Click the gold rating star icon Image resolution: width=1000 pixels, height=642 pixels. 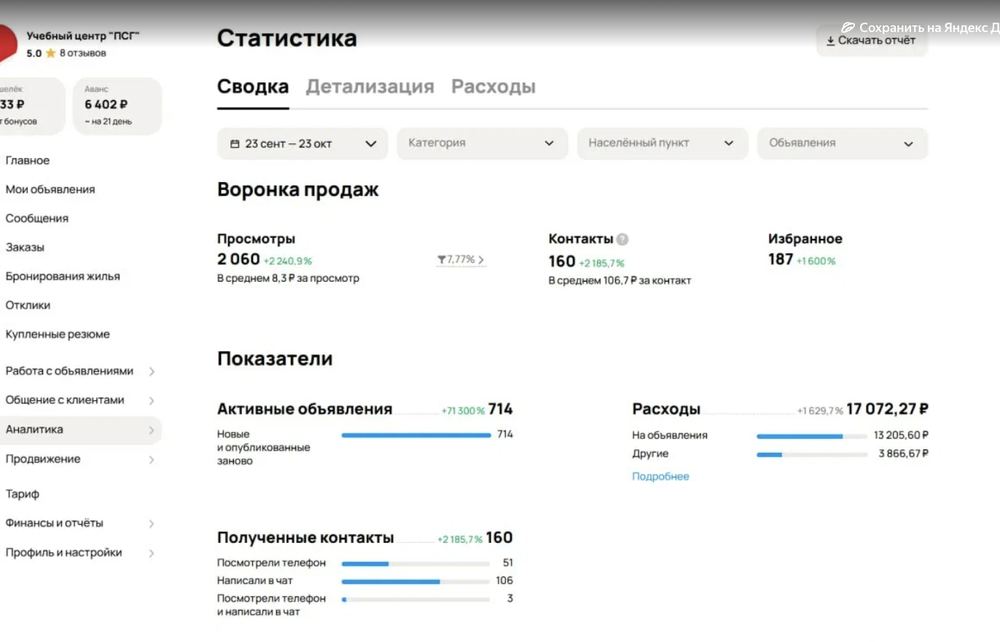point(50,53)
